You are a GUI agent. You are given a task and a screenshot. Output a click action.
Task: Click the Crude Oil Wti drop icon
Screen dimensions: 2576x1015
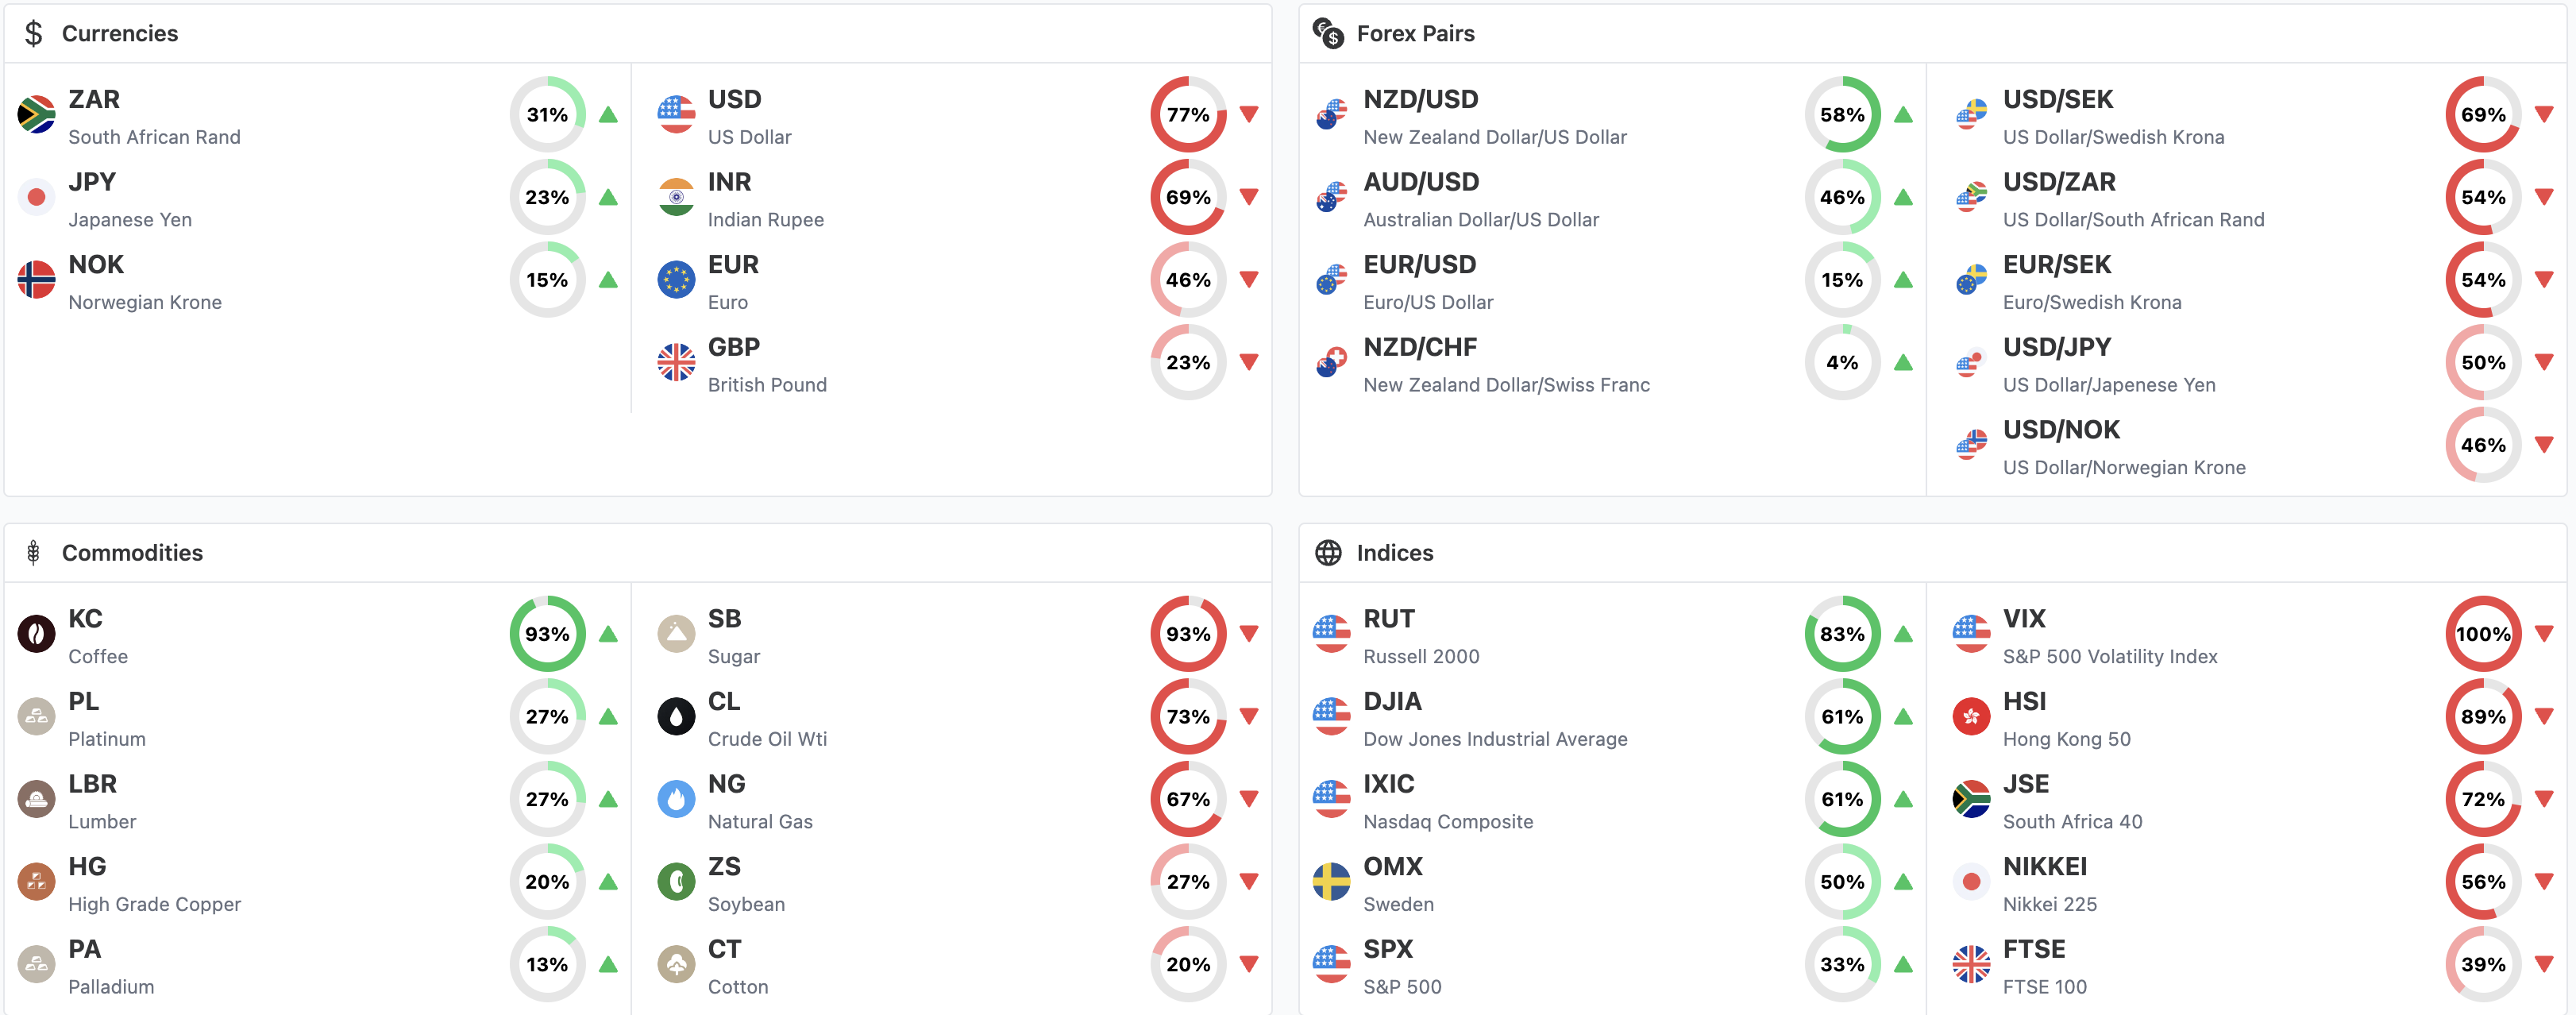coord(676,717)
